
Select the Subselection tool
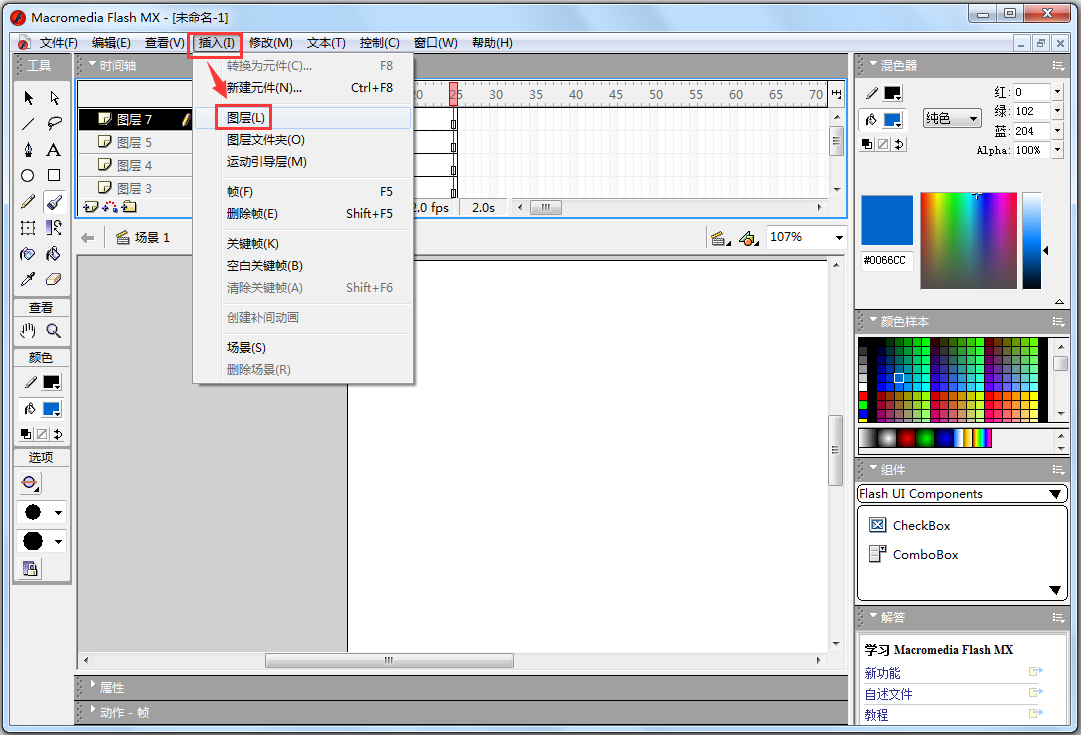(54, 98)
